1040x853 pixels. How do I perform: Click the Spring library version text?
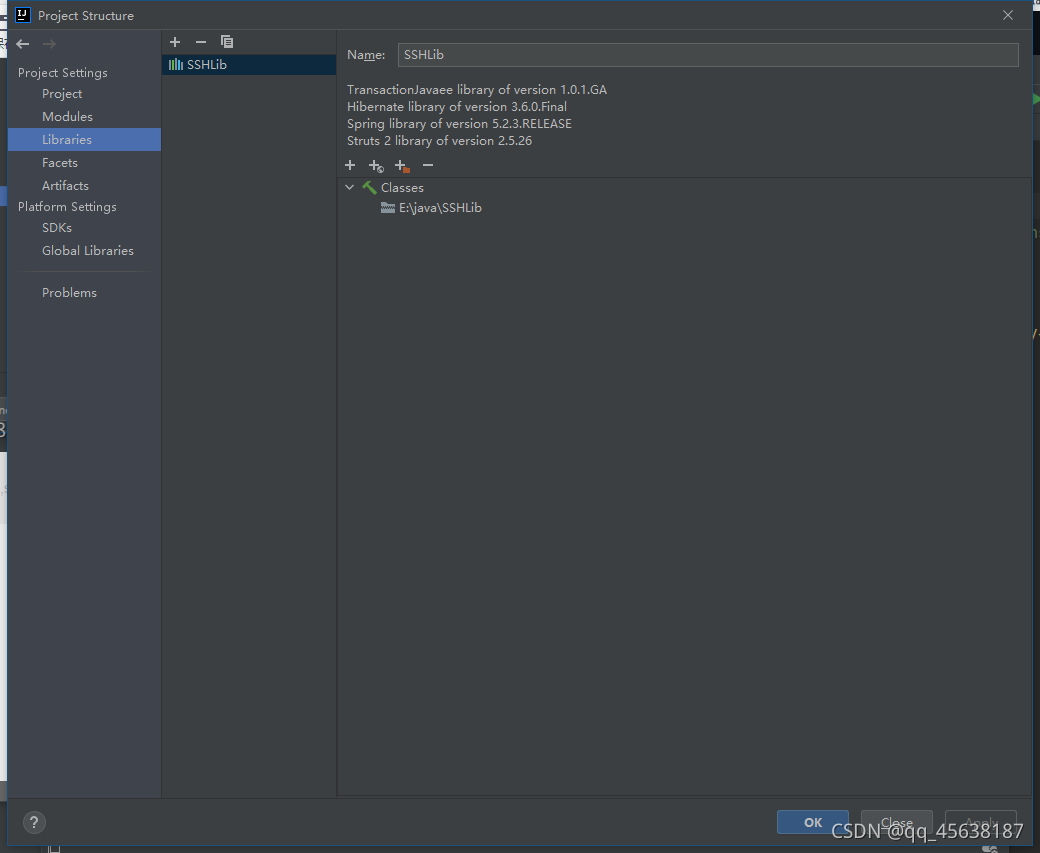click(459, 124)
